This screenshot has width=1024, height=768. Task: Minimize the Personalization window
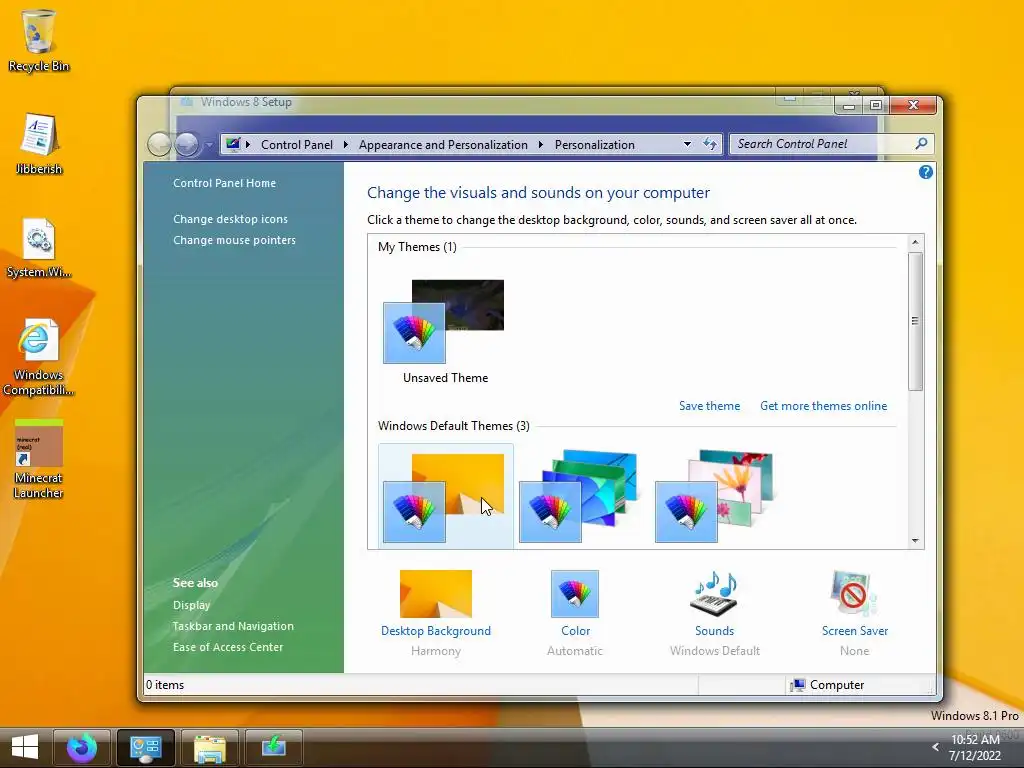[849, 105]
